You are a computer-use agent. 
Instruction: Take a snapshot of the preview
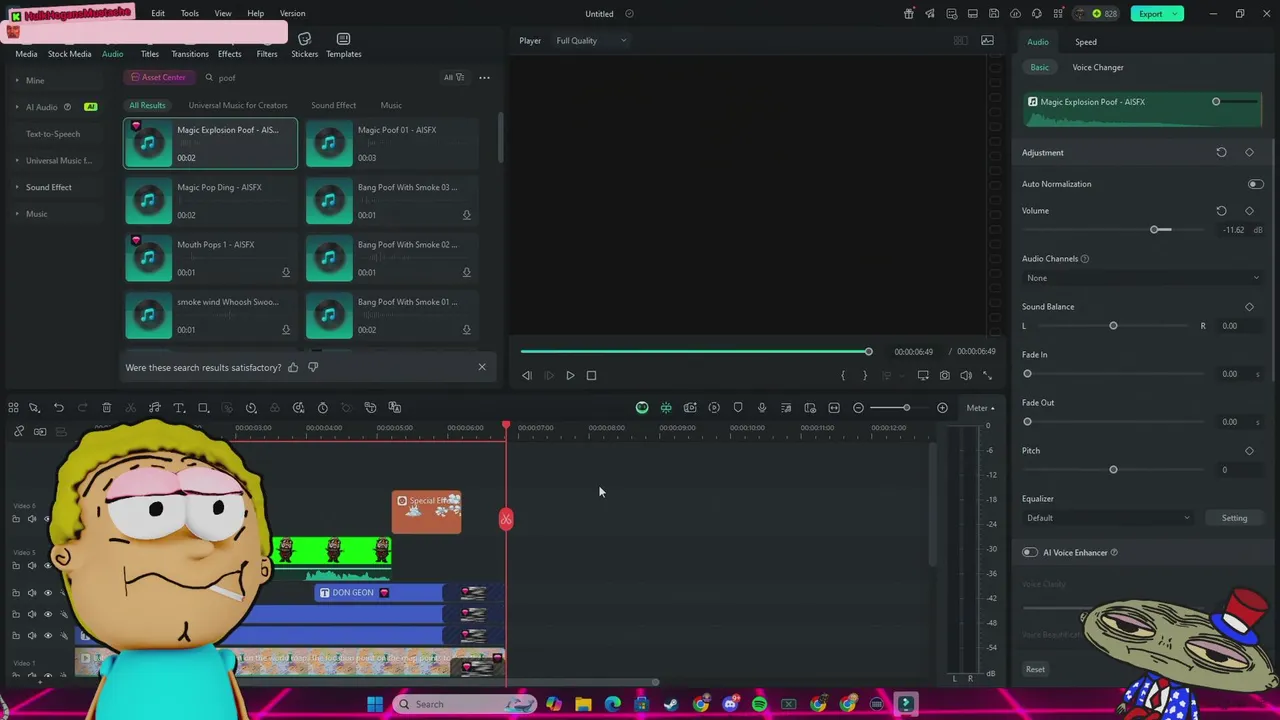(944, 375)
